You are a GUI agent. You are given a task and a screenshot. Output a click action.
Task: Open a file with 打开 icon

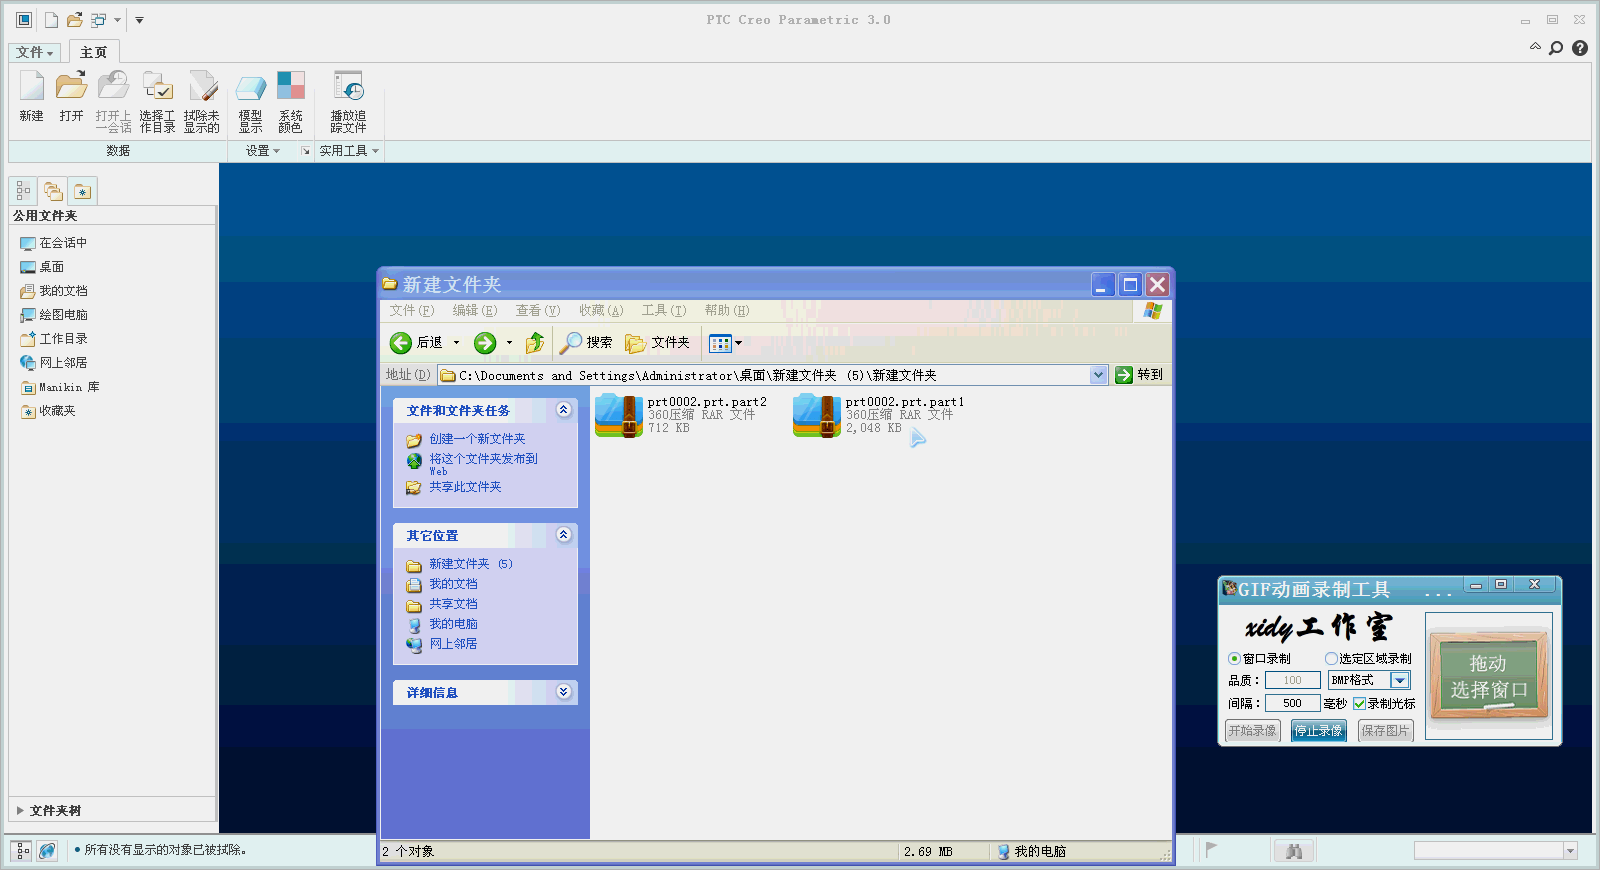(x=71, y=97)
